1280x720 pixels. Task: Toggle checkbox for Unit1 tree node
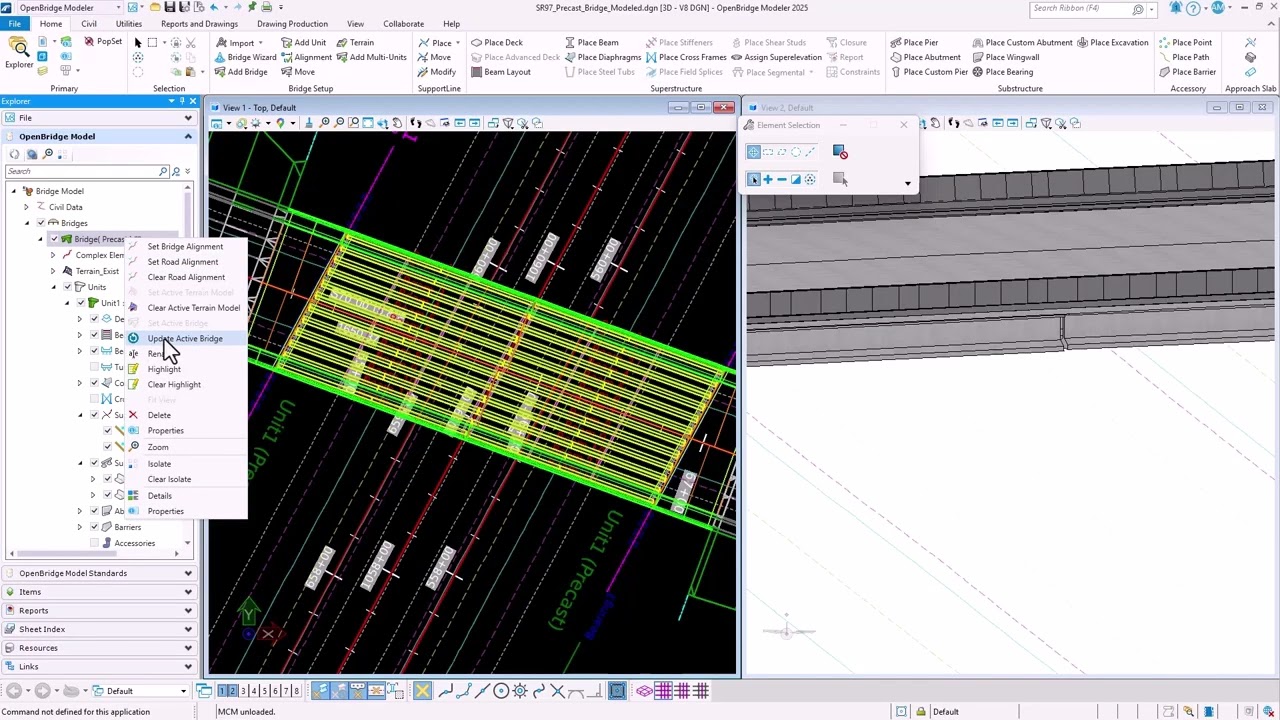[80, 303]
